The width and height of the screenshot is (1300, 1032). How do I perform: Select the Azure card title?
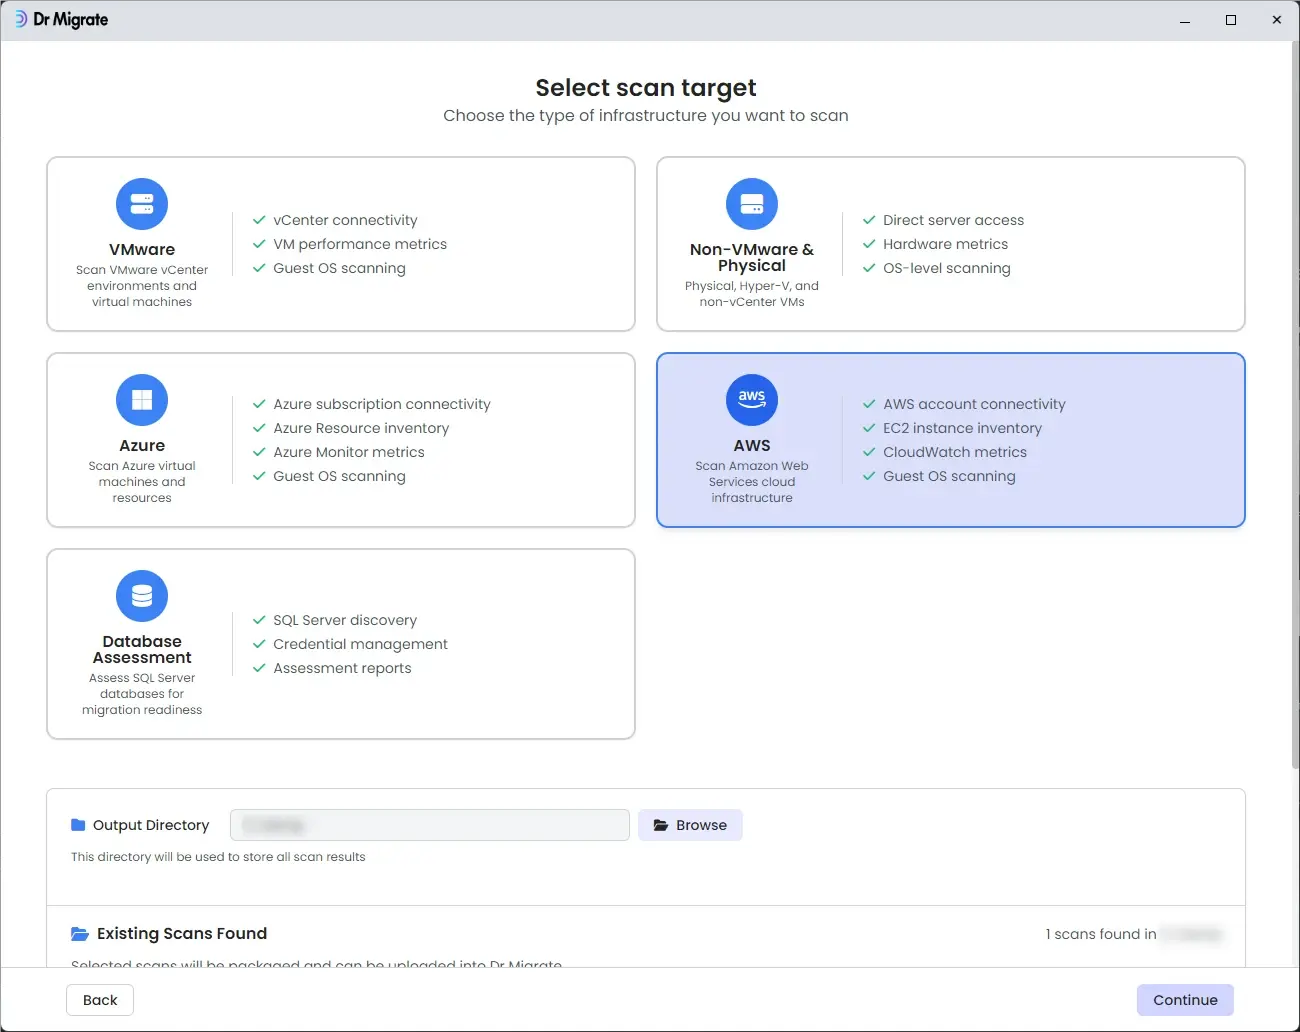coord(142,446)
